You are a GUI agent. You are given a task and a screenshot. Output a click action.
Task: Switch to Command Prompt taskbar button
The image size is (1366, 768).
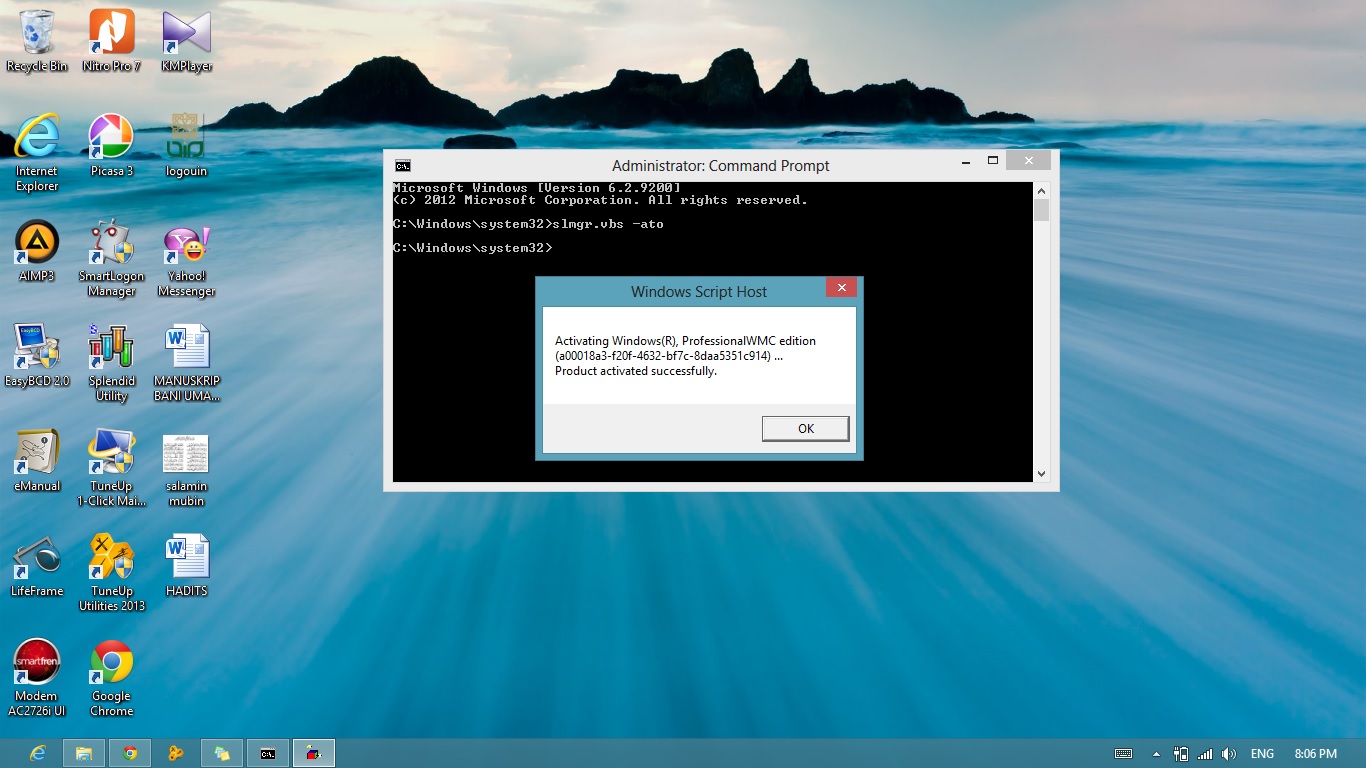(268, 753)
